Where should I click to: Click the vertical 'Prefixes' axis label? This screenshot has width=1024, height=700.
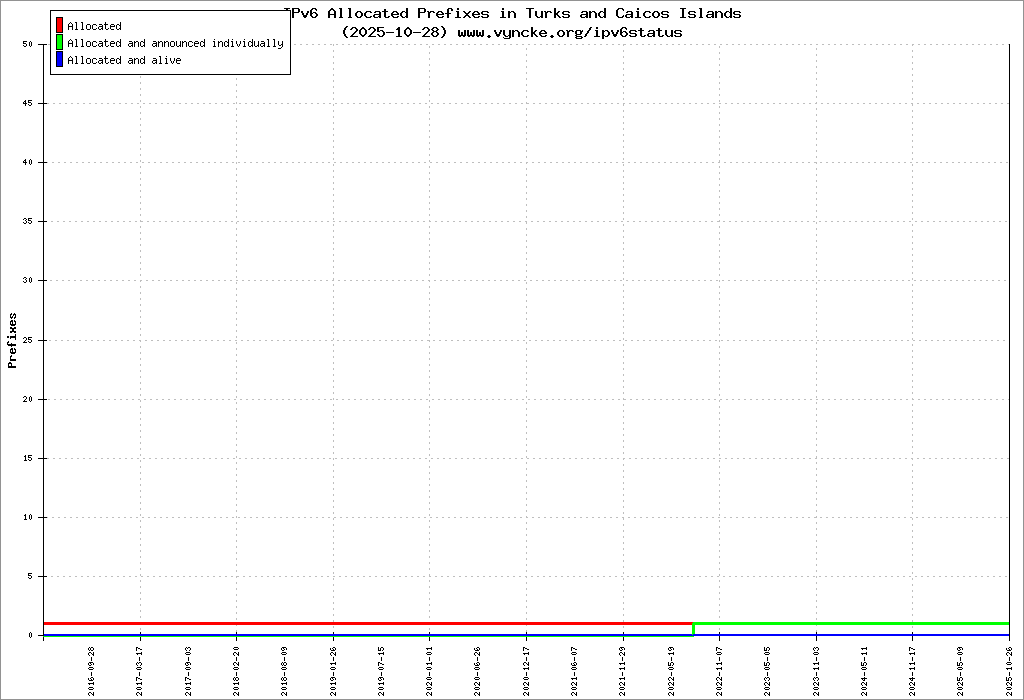tap(13, 340)
